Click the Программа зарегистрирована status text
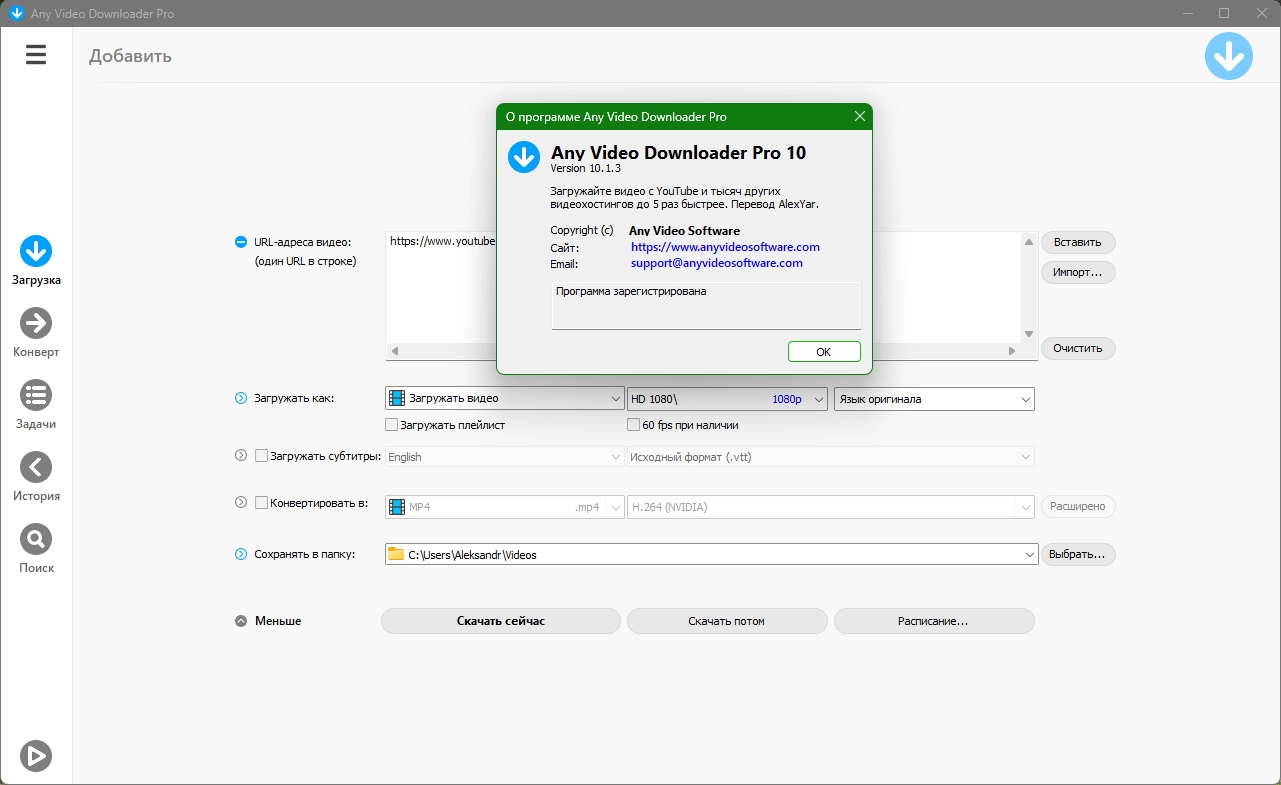Image resolution: width=1281 pixels, height=785 pixels. (x=631, y=292)
